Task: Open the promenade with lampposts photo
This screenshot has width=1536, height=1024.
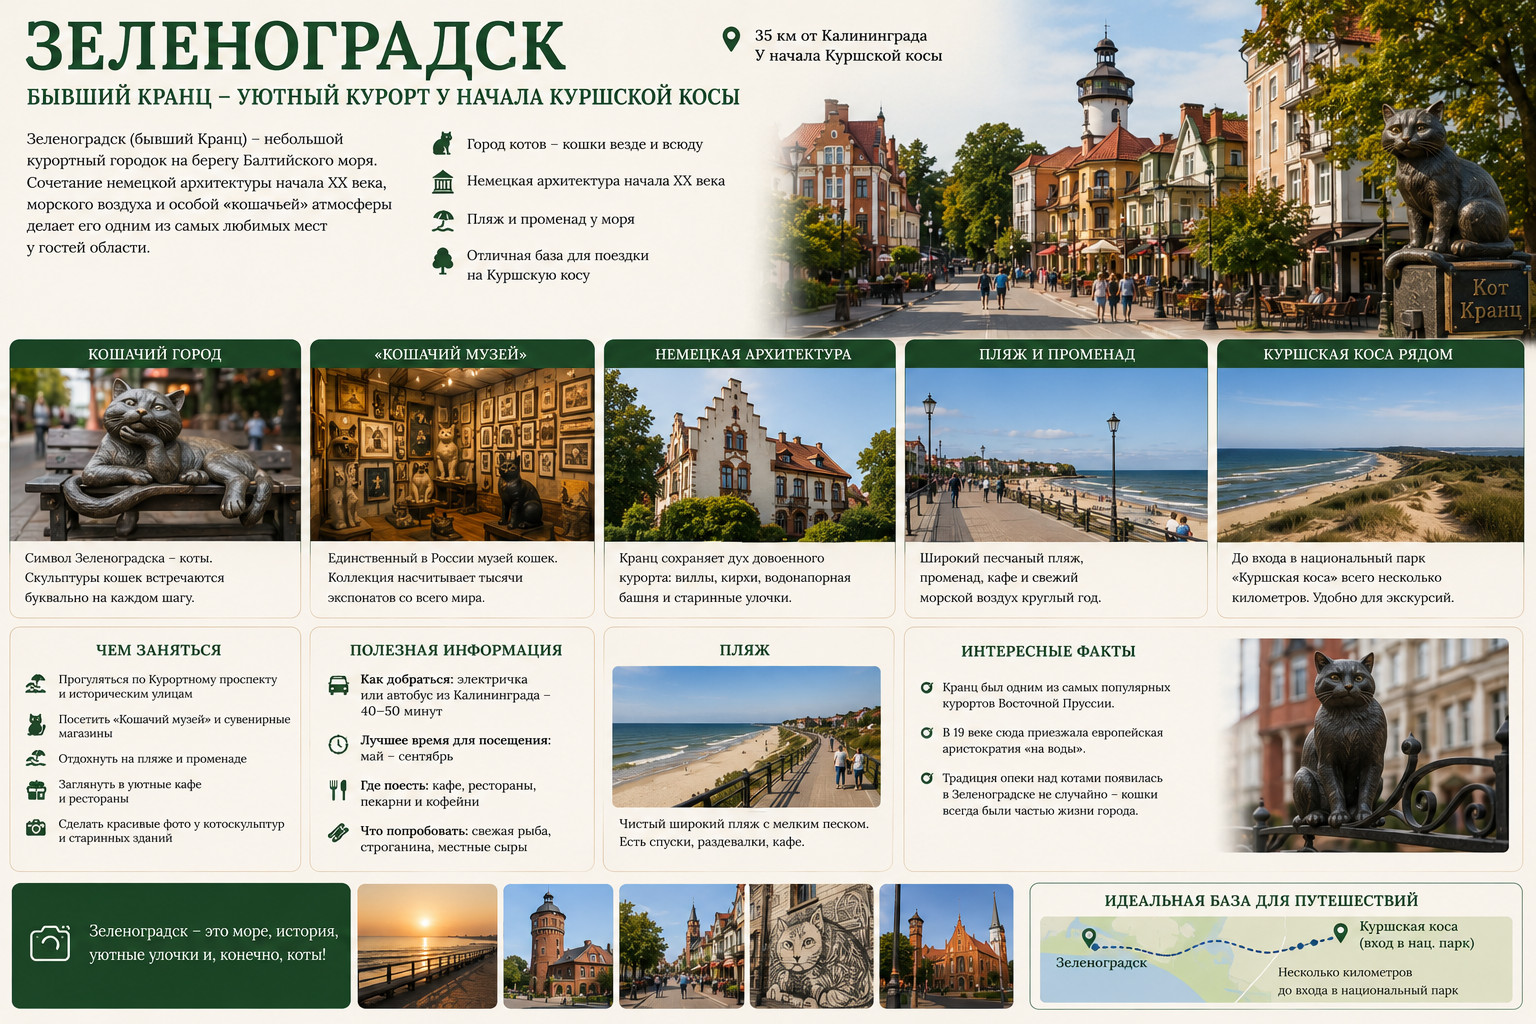Action: pos(1056,454)
